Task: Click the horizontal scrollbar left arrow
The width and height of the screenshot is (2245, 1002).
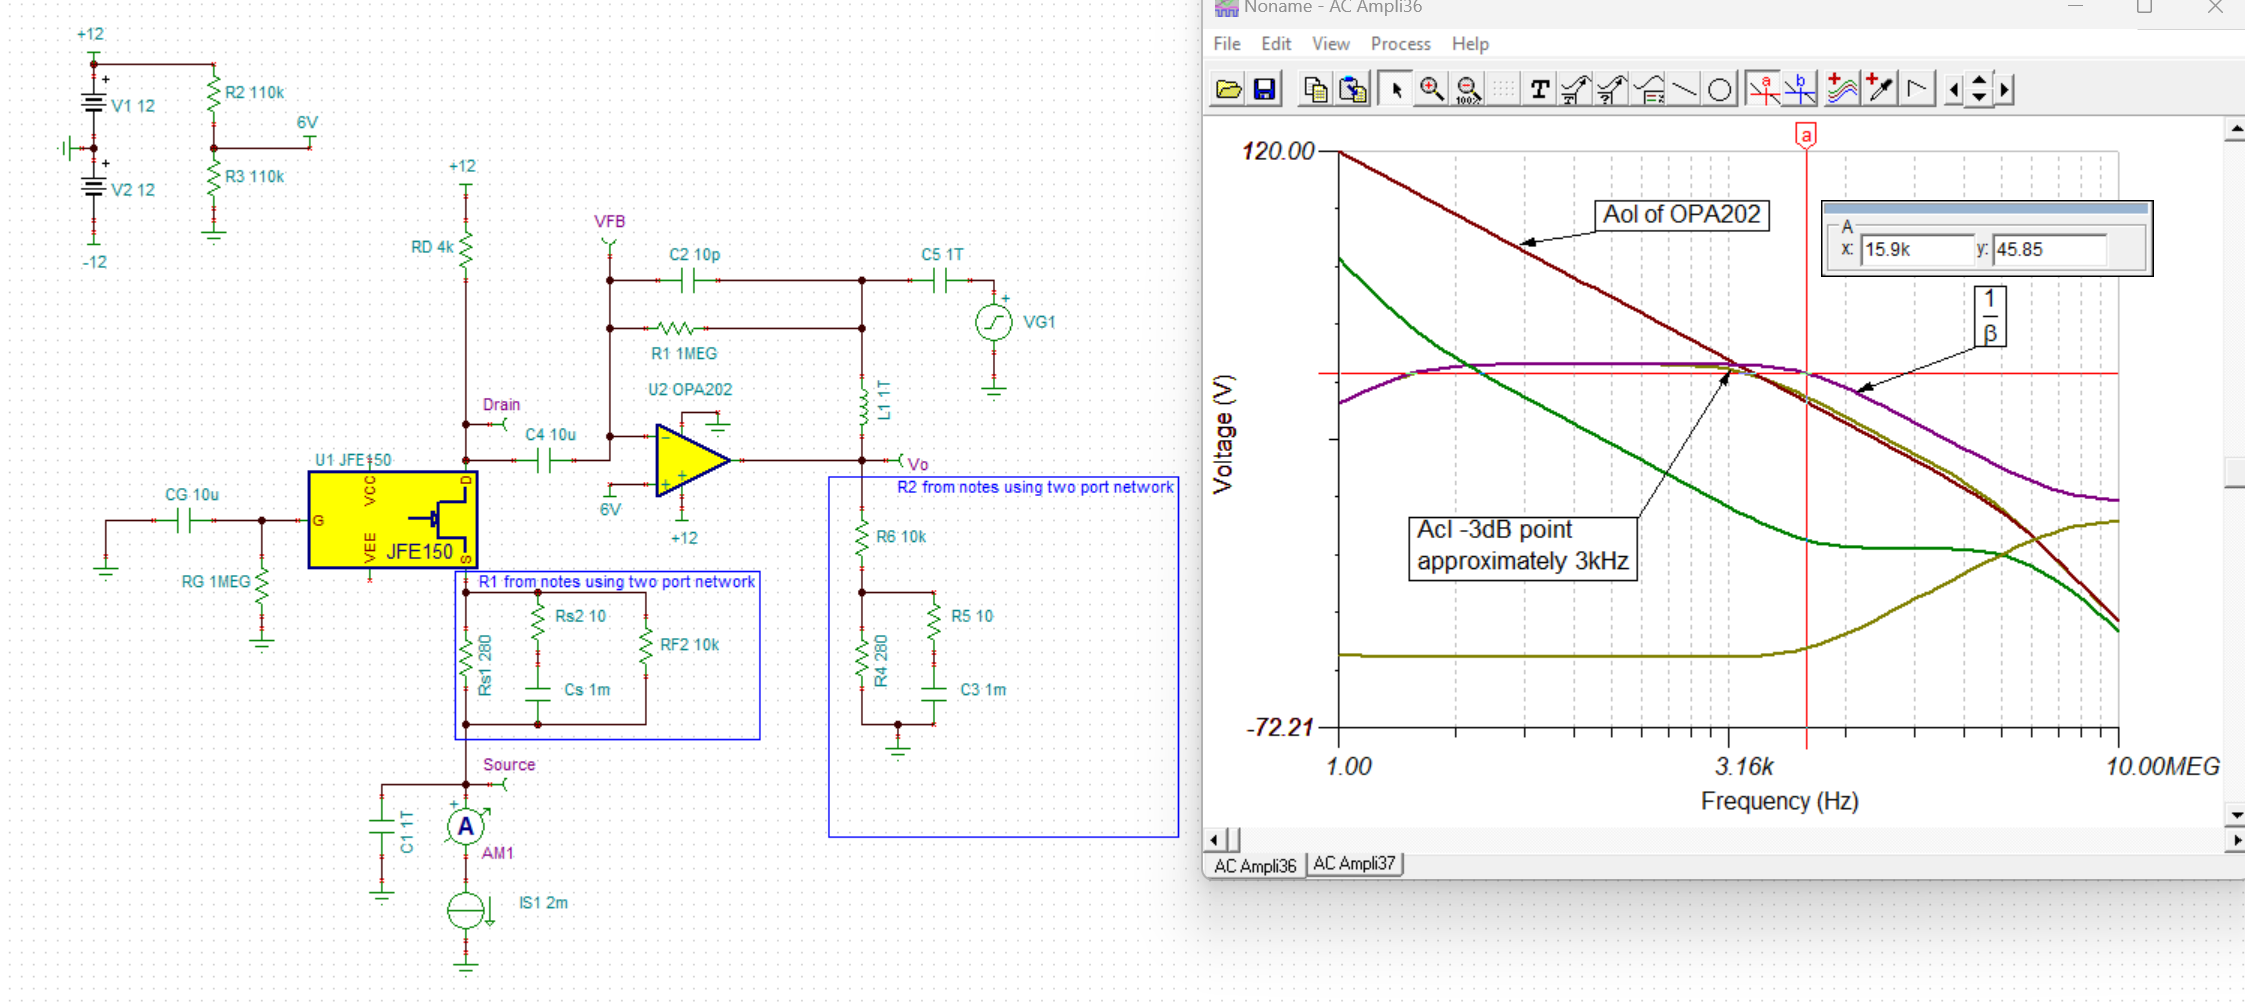Action: [1215, 840]
